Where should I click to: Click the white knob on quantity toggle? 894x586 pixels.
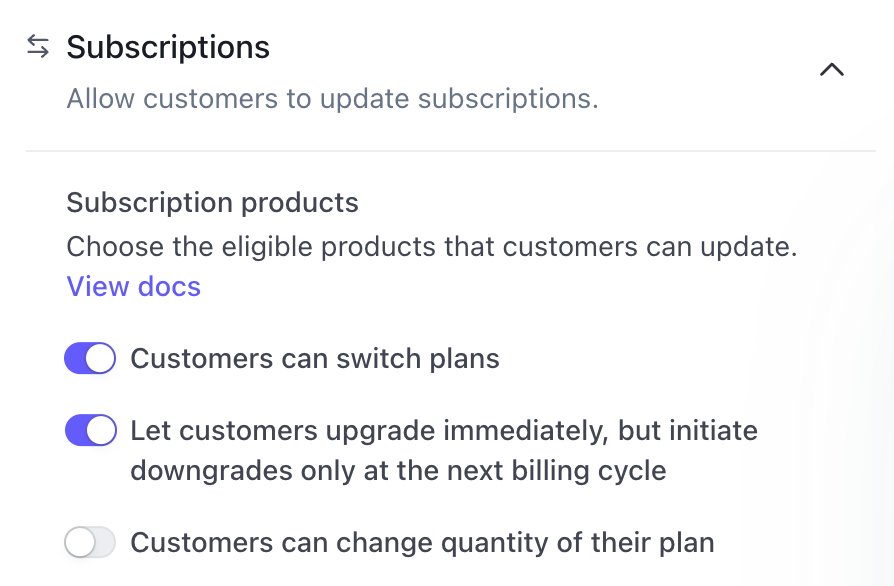(79, 543)
